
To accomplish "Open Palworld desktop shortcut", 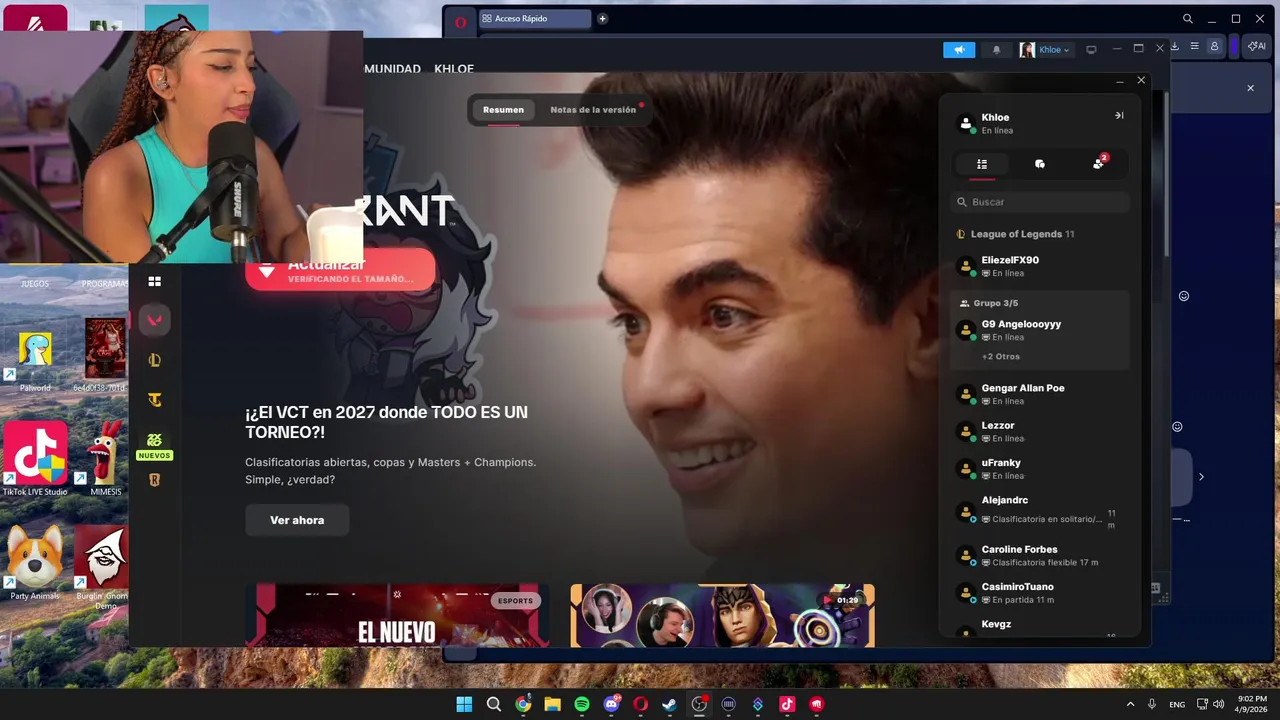I will click(x=35, y=358).
